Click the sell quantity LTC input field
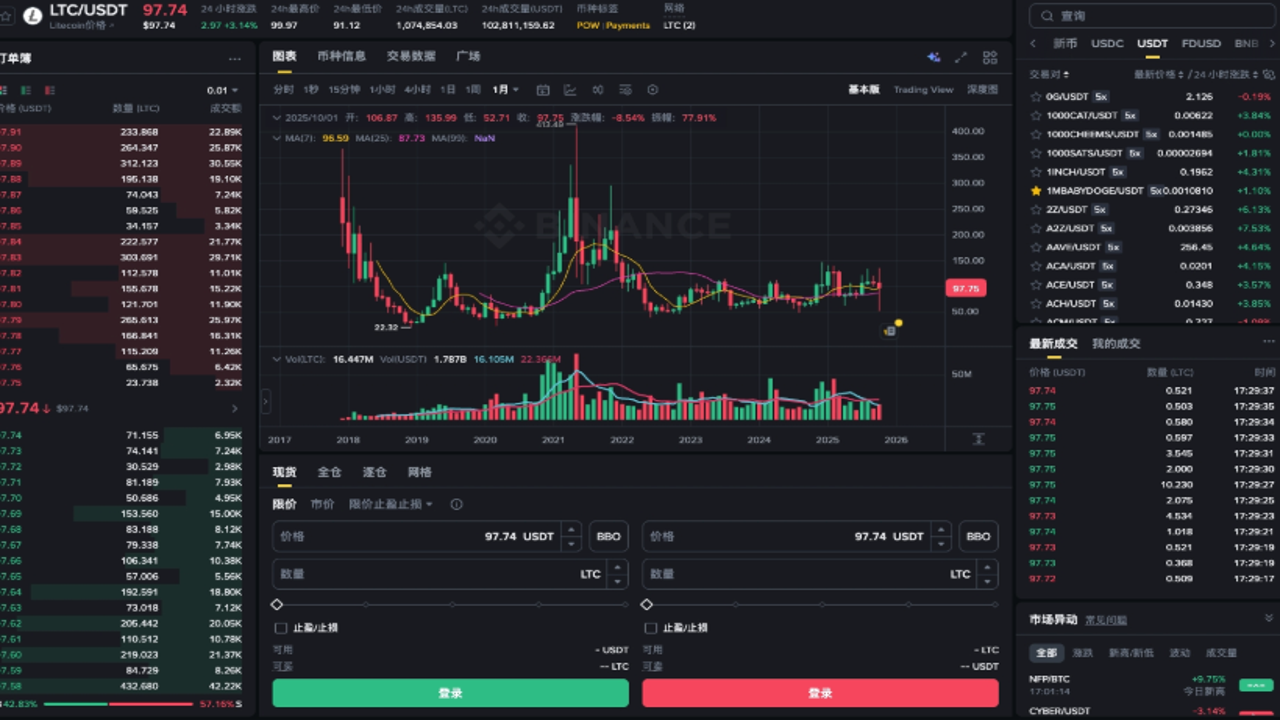The height and width of the screenshot is (720, 1280). [820, 574]
